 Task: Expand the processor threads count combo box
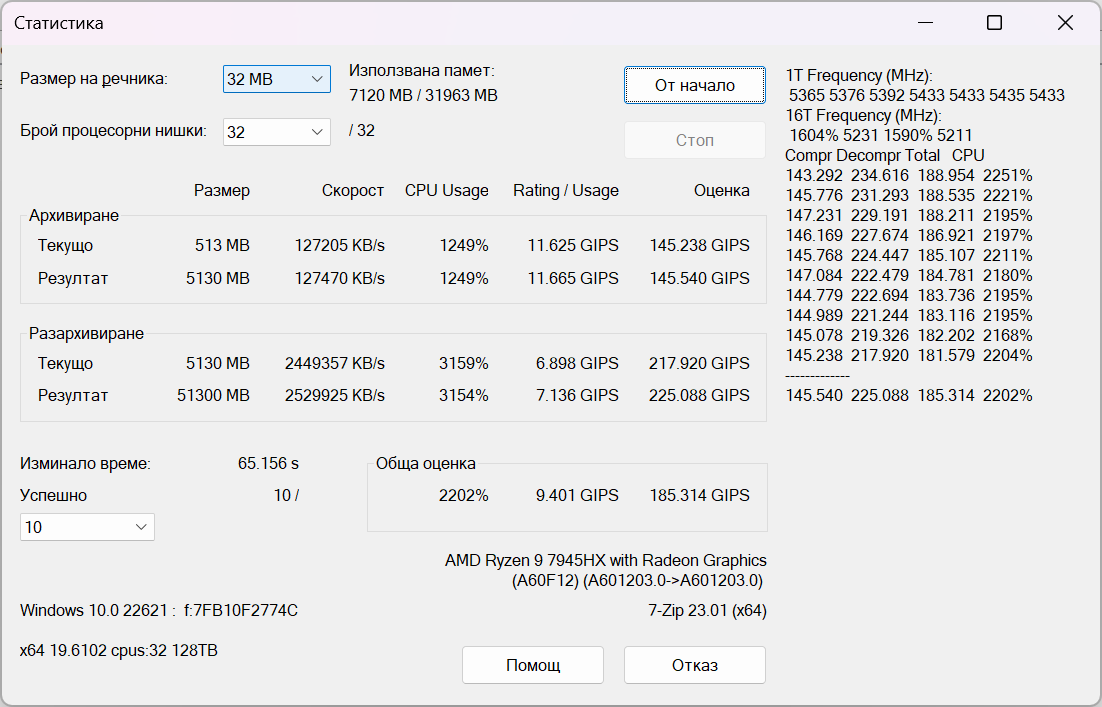[x=276, y=132]
